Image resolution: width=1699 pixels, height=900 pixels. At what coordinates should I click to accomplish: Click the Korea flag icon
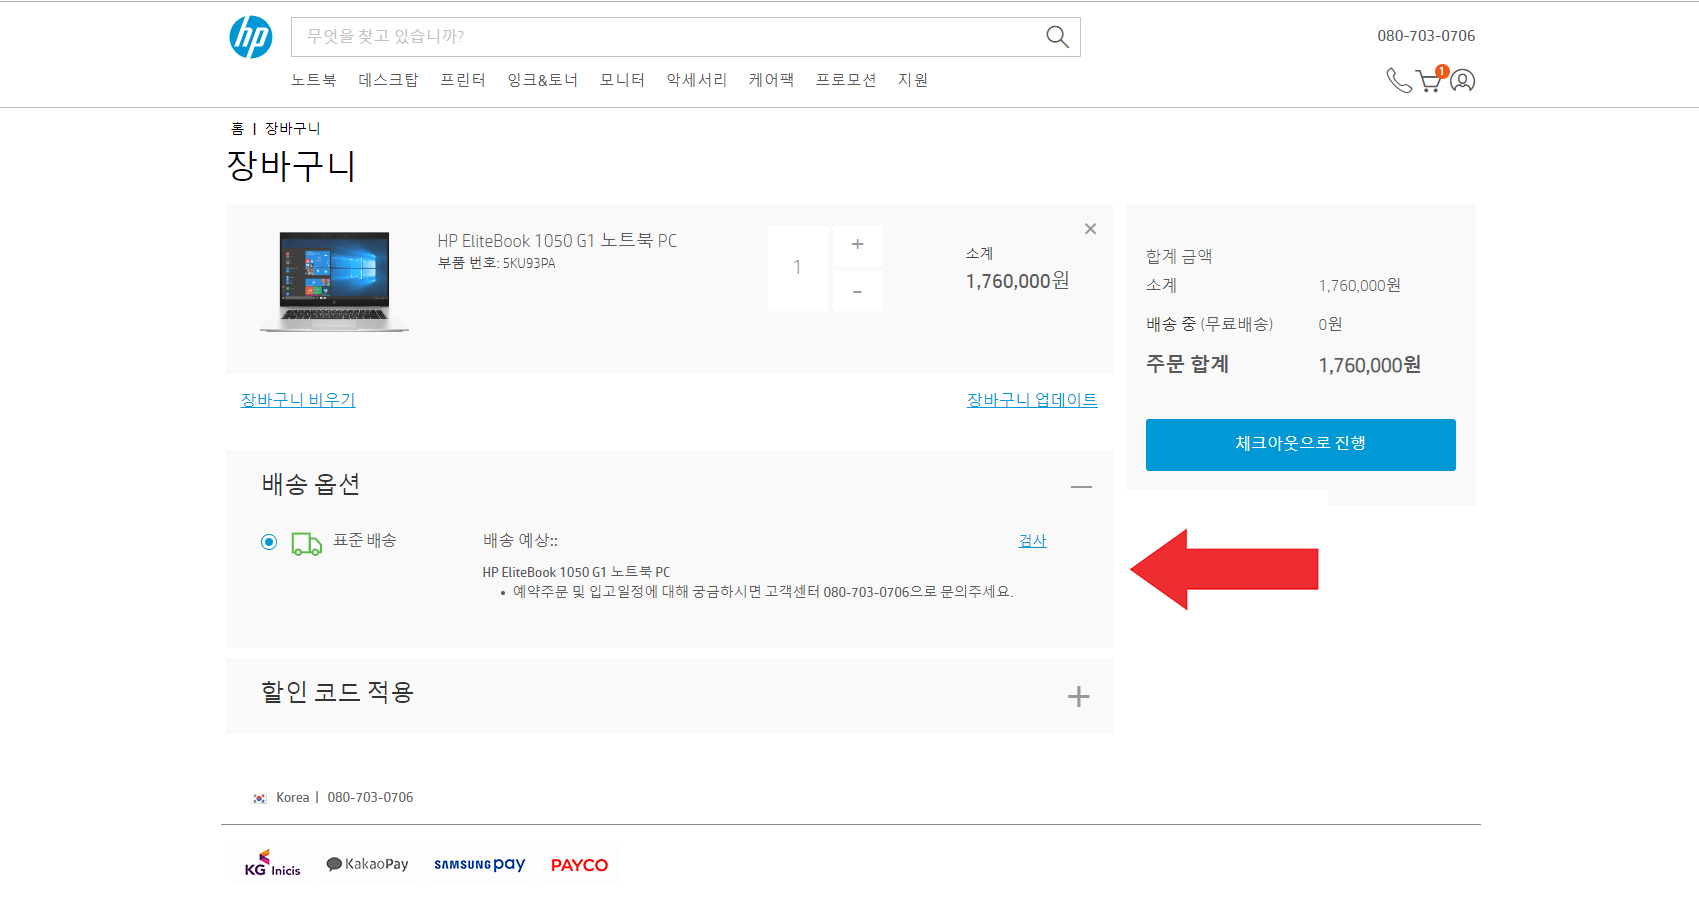coord(259,798)
